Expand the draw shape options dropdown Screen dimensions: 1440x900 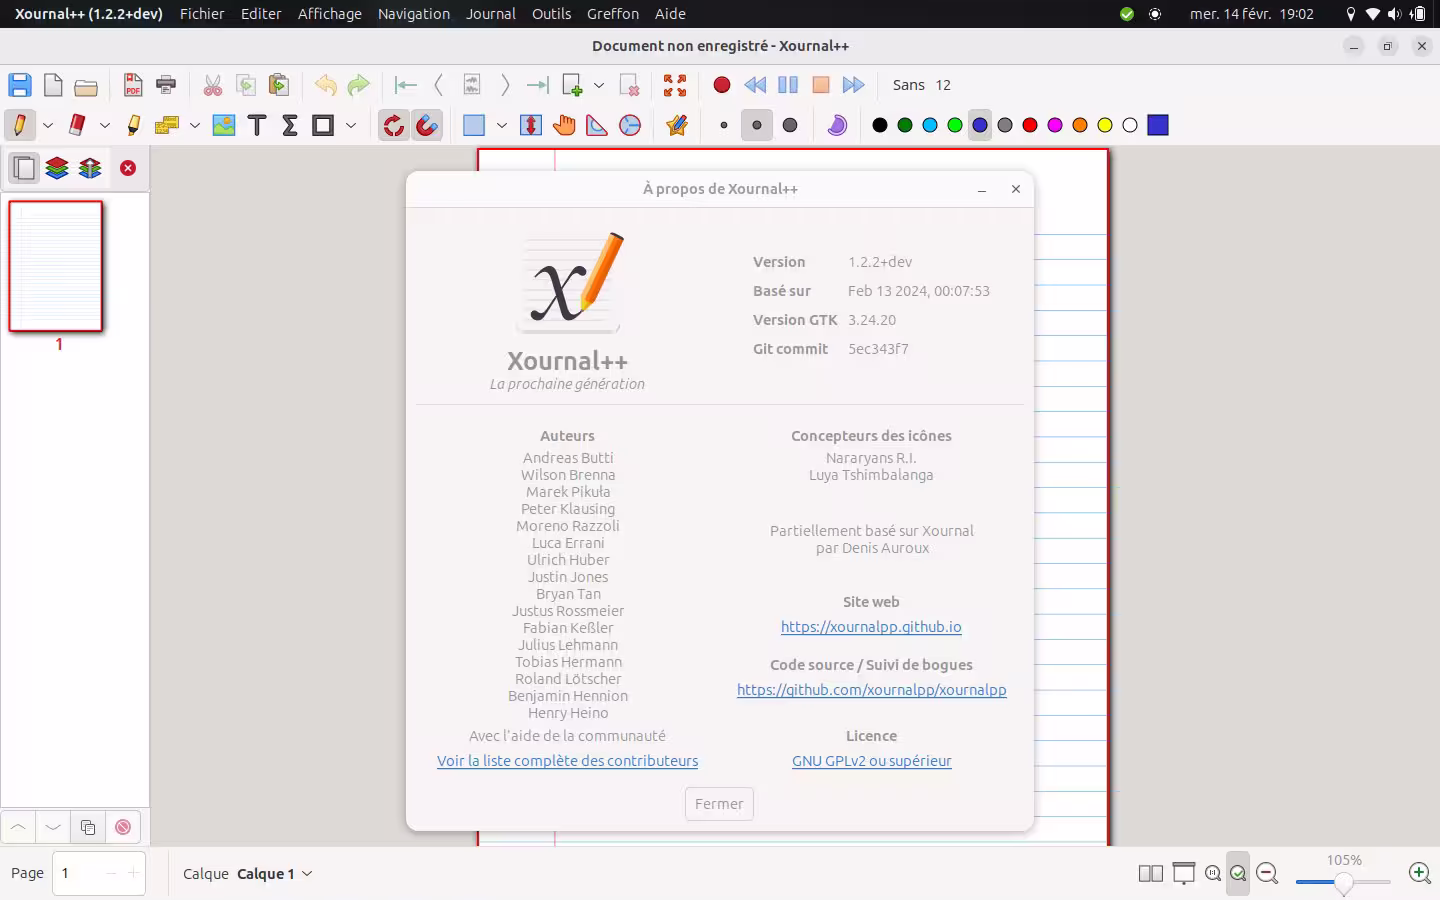pyautogui.click(x=351, y=125)
